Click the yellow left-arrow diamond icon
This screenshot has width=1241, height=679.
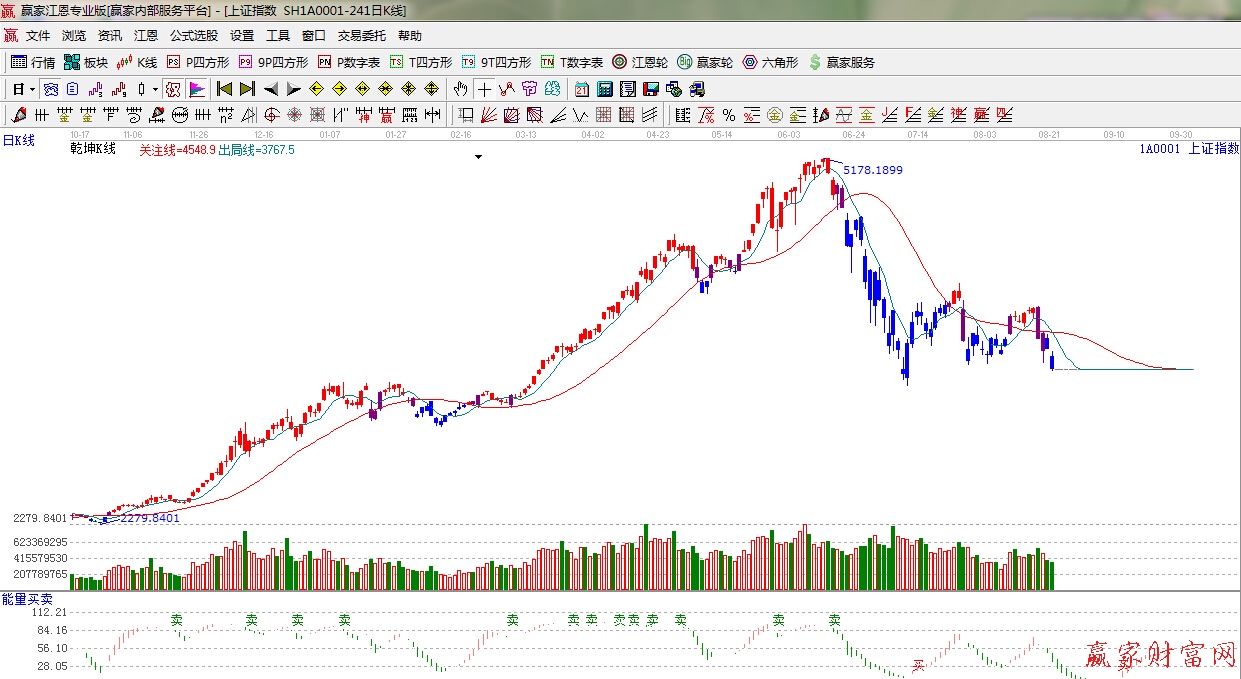tap(316, 89)
